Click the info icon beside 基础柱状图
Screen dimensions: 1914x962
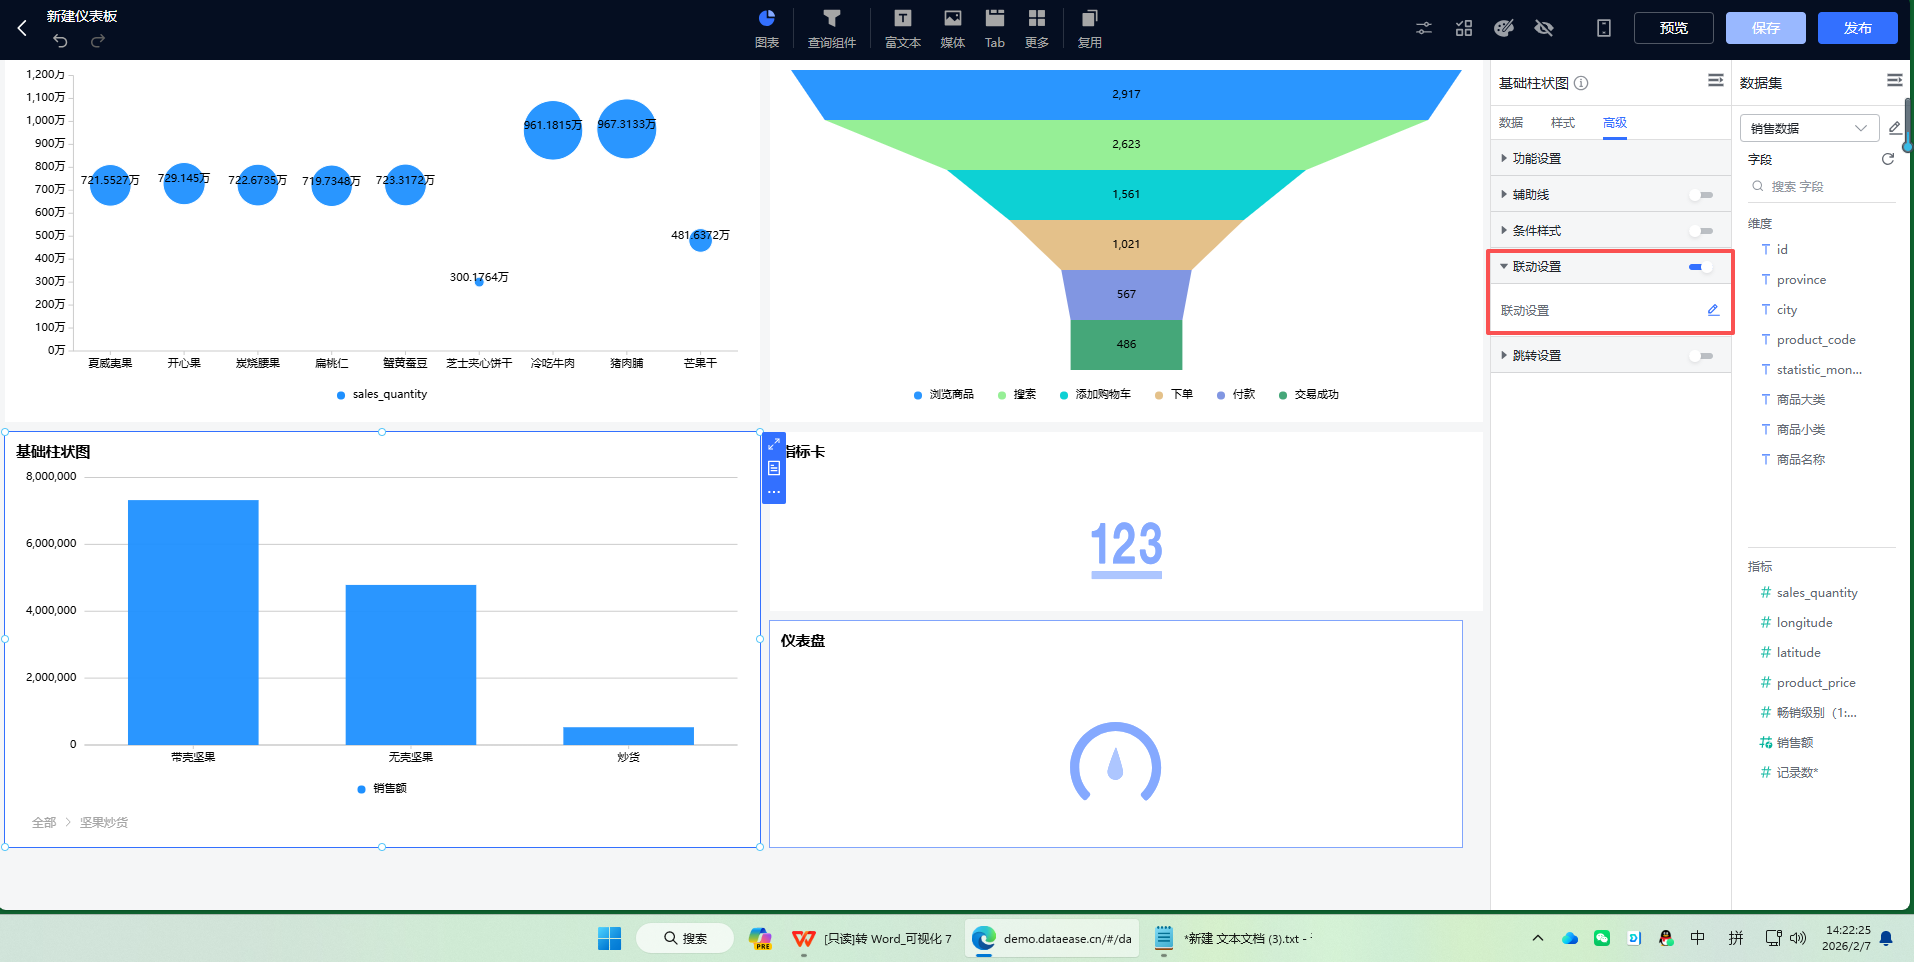pyautogui.click(x=1581, y=83)
